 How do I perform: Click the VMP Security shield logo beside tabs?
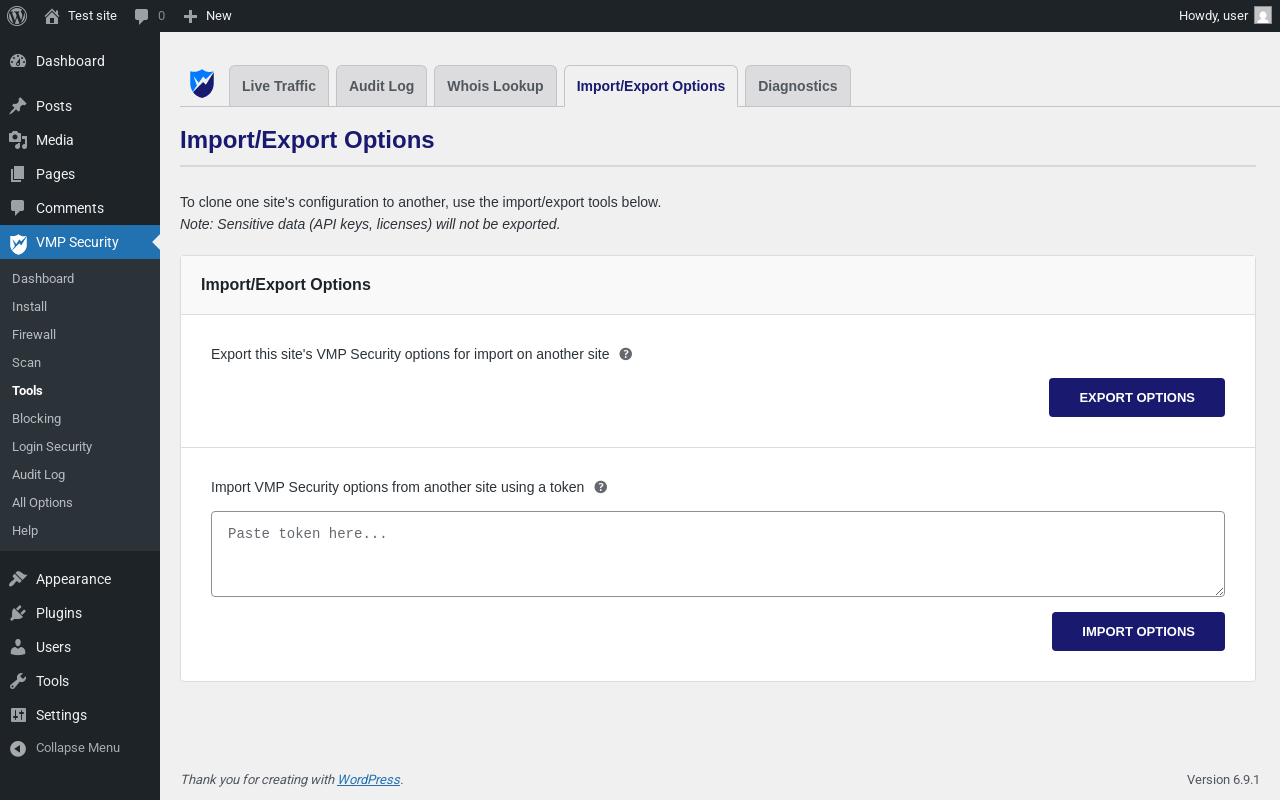(202, 83)
